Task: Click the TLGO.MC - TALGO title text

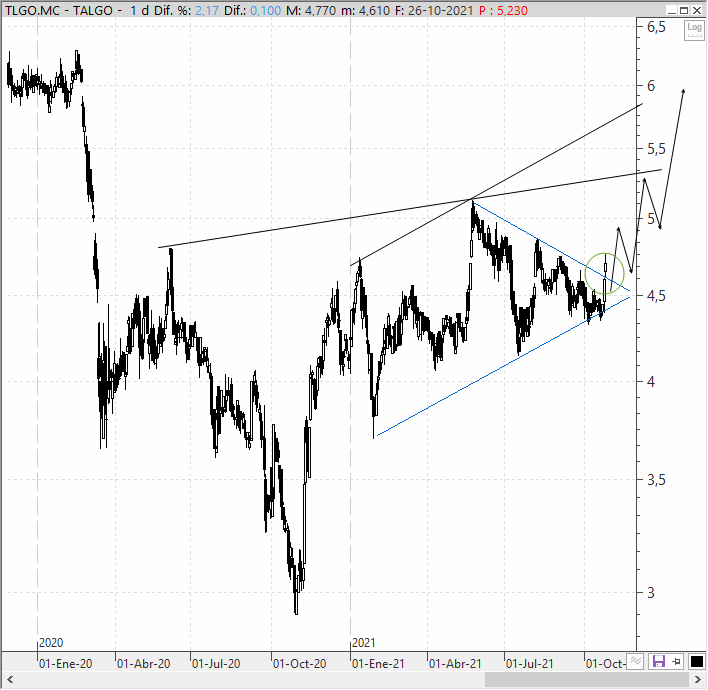Action: (x=59, y=10)
